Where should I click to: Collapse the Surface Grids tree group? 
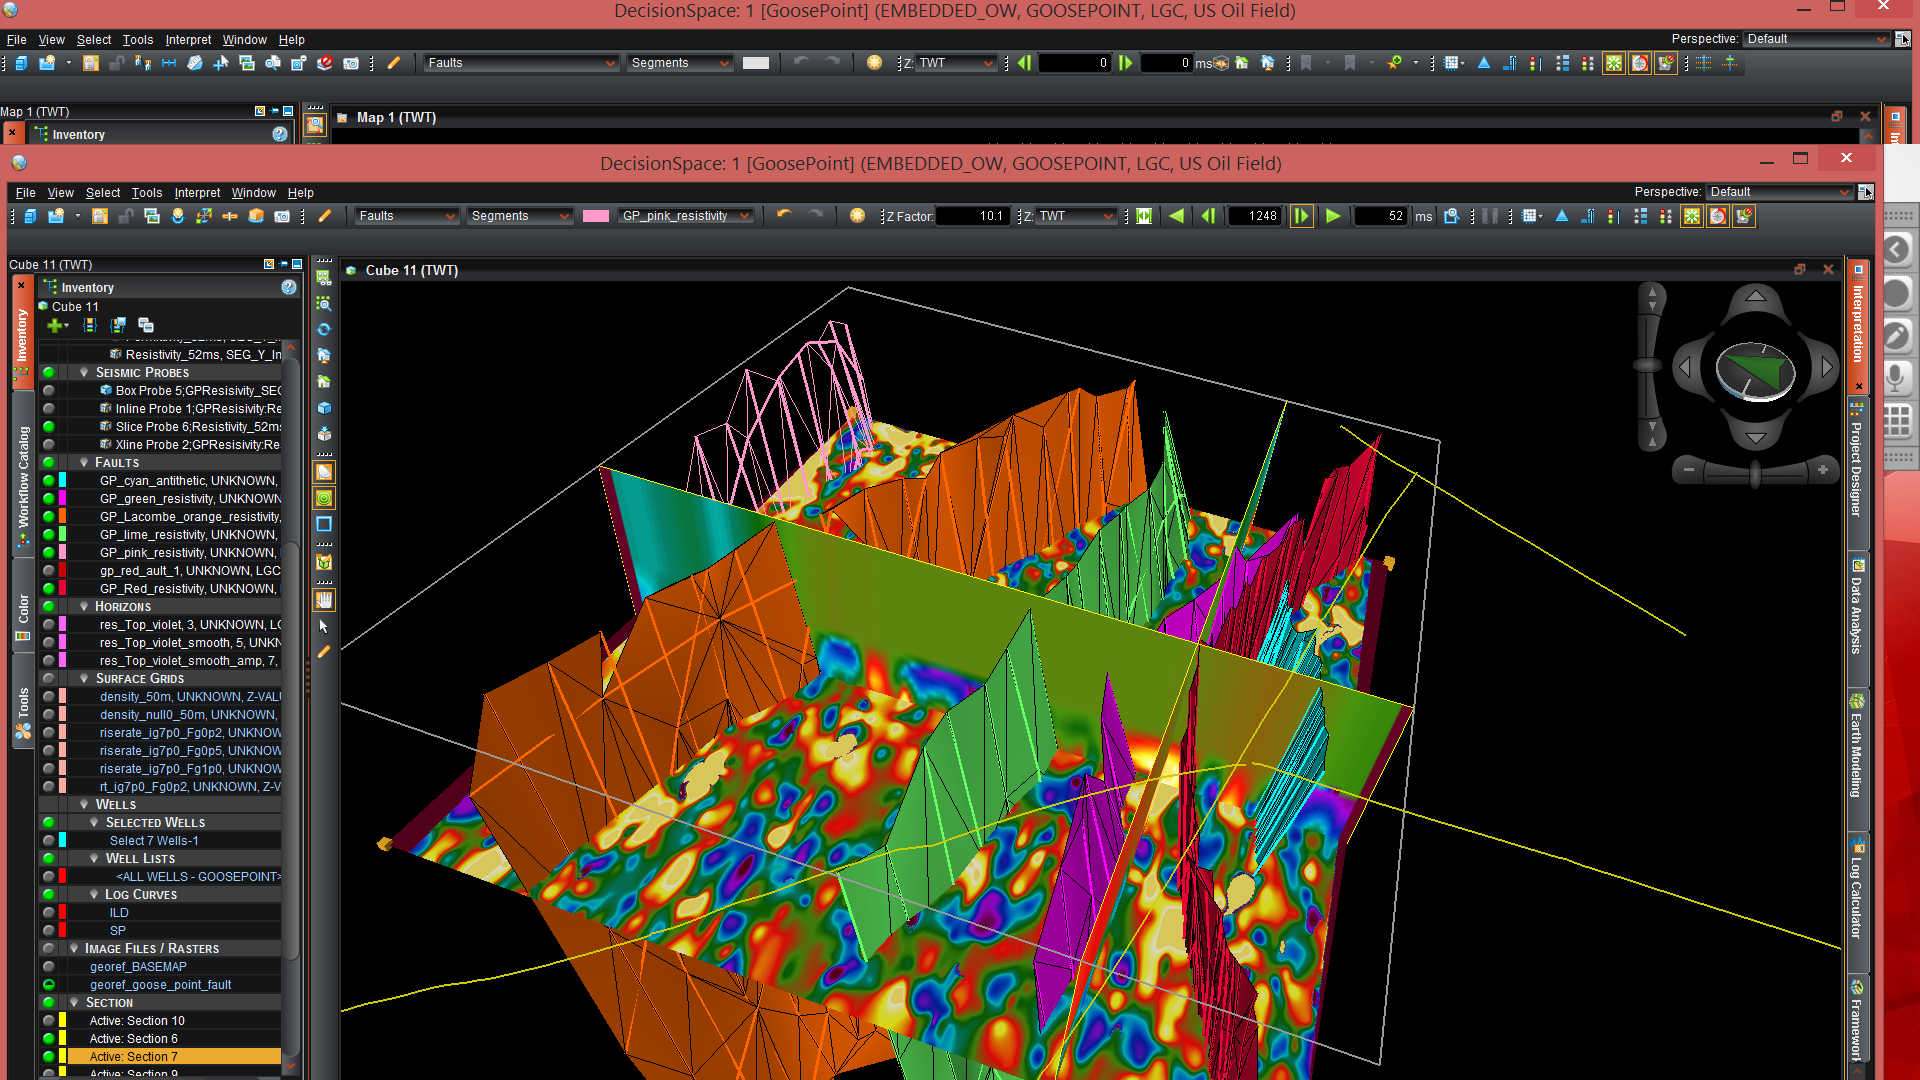pos(84,679)
